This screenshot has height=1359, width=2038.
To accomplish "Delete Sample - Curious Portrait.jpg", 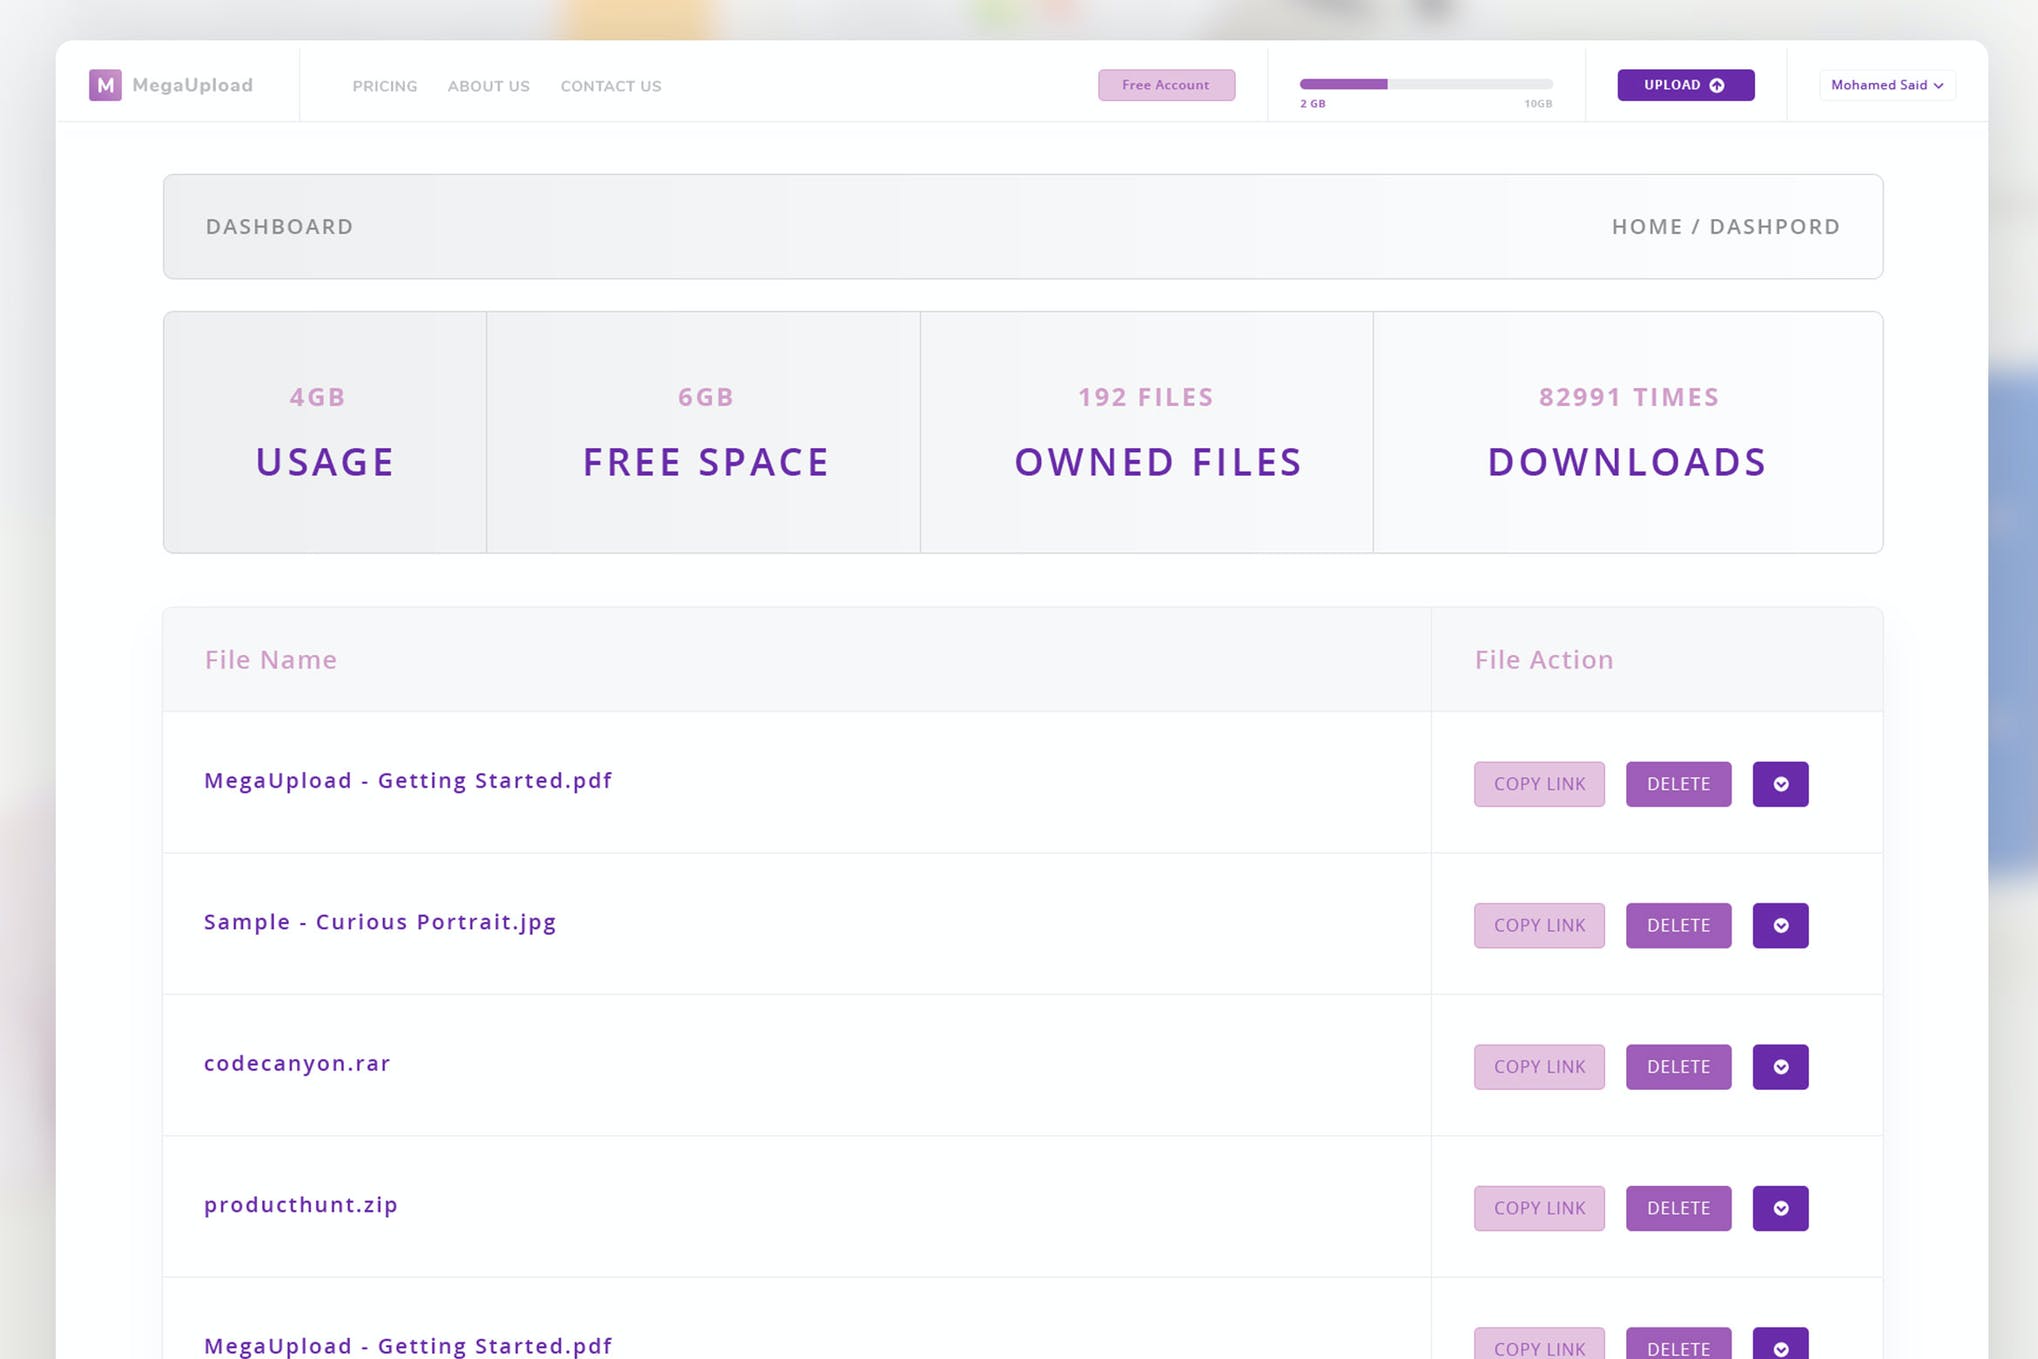I will [1678, 925].
